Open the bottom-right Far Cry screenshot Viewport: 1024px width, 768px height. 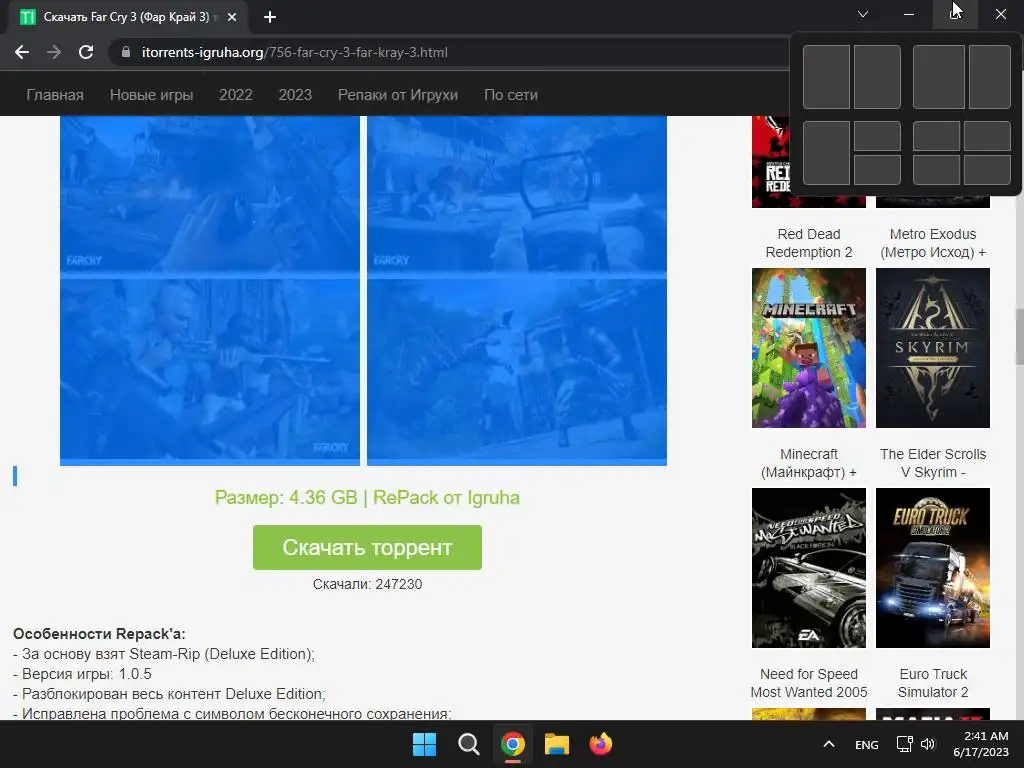coord(517,370)
